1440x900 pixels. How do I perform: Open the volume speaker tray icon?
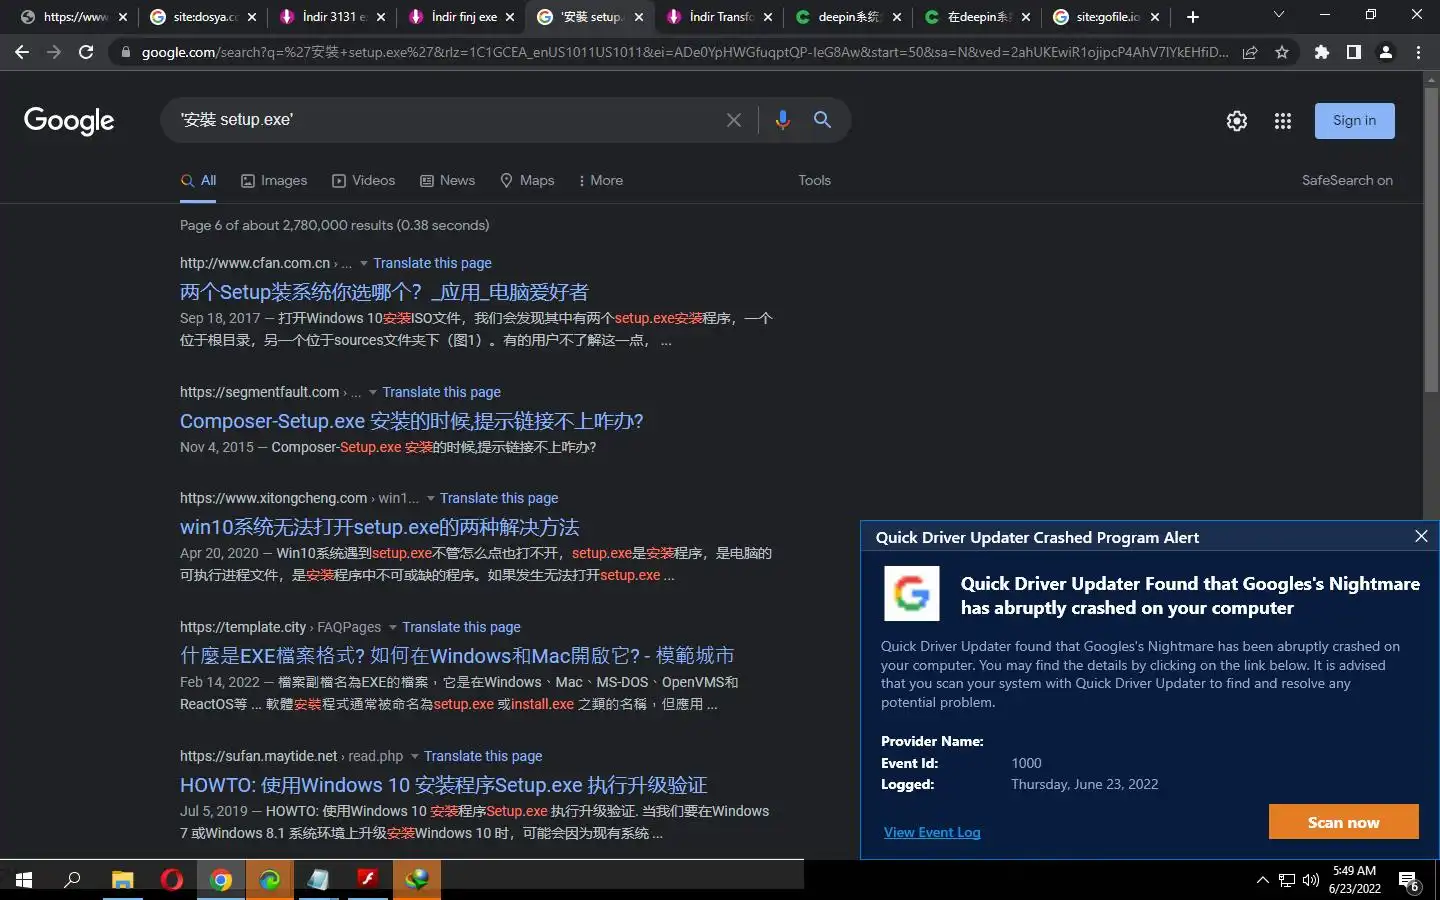coord(1311,881)
